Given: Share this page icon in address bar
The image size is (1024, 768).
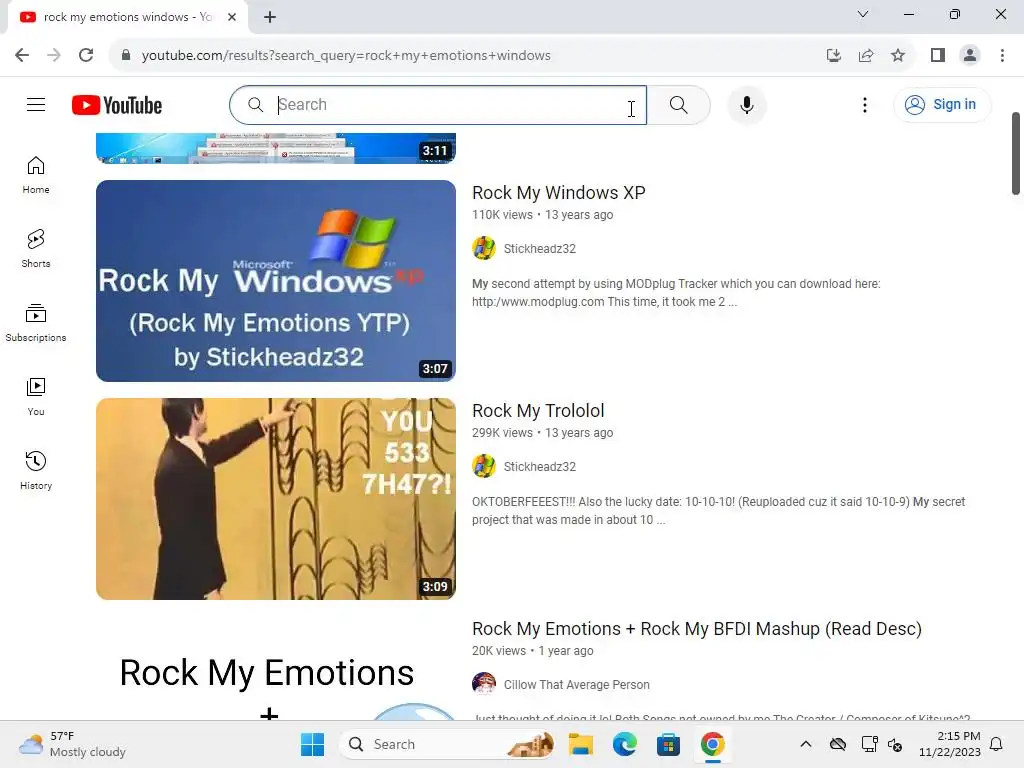Looking at the screenshot, I should click(866, 56).
